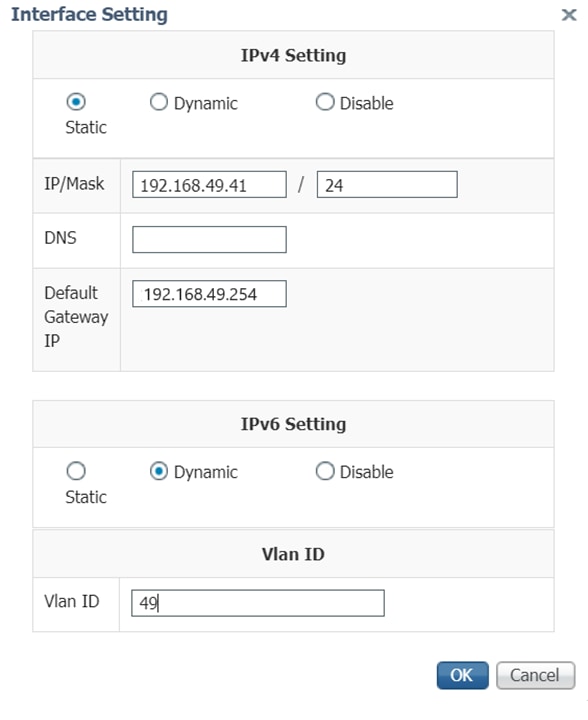Image resolution: width=588 pixels, height=720 pixels.
Task: Click the Interface Setting title text
Action: pyautogui.click(x=90, y=14)
